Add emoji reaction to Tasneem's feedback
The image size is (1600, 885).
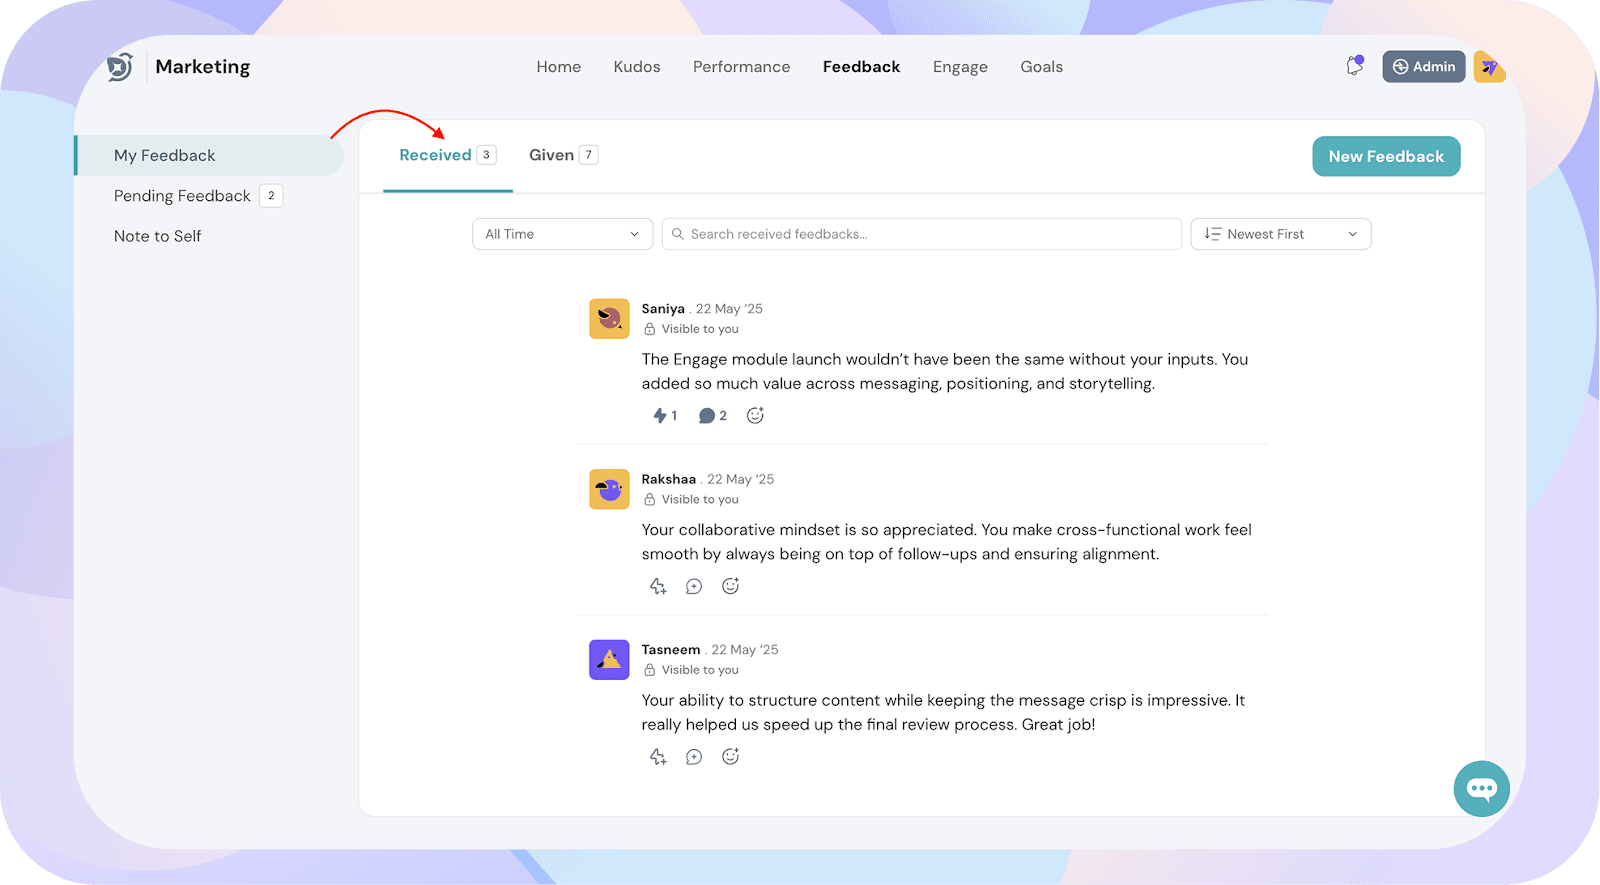(x=731, y=757)
